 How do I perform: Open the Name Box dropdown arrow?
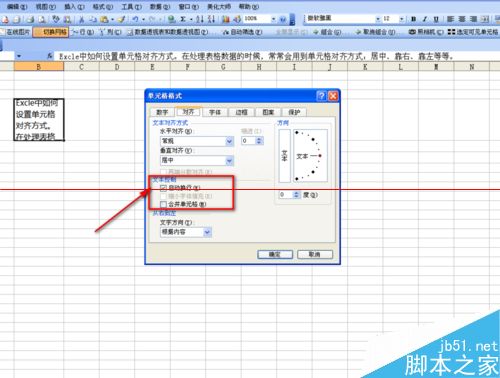19,56
